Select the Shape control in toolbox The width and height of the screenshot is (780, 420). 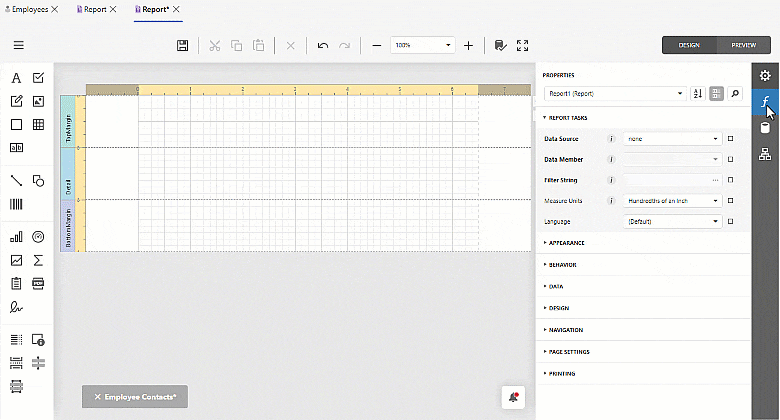coord(38,181)
